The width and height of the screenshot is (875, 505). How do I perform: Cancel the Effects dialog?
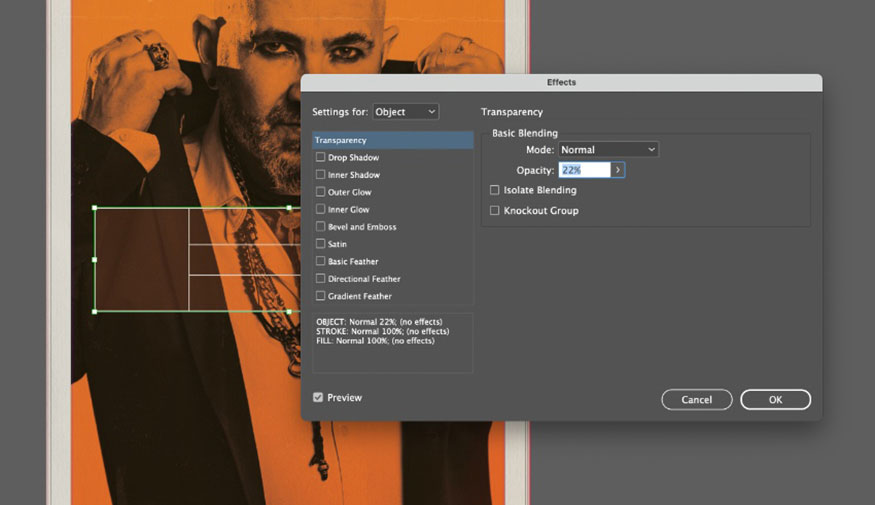(696, 400)
